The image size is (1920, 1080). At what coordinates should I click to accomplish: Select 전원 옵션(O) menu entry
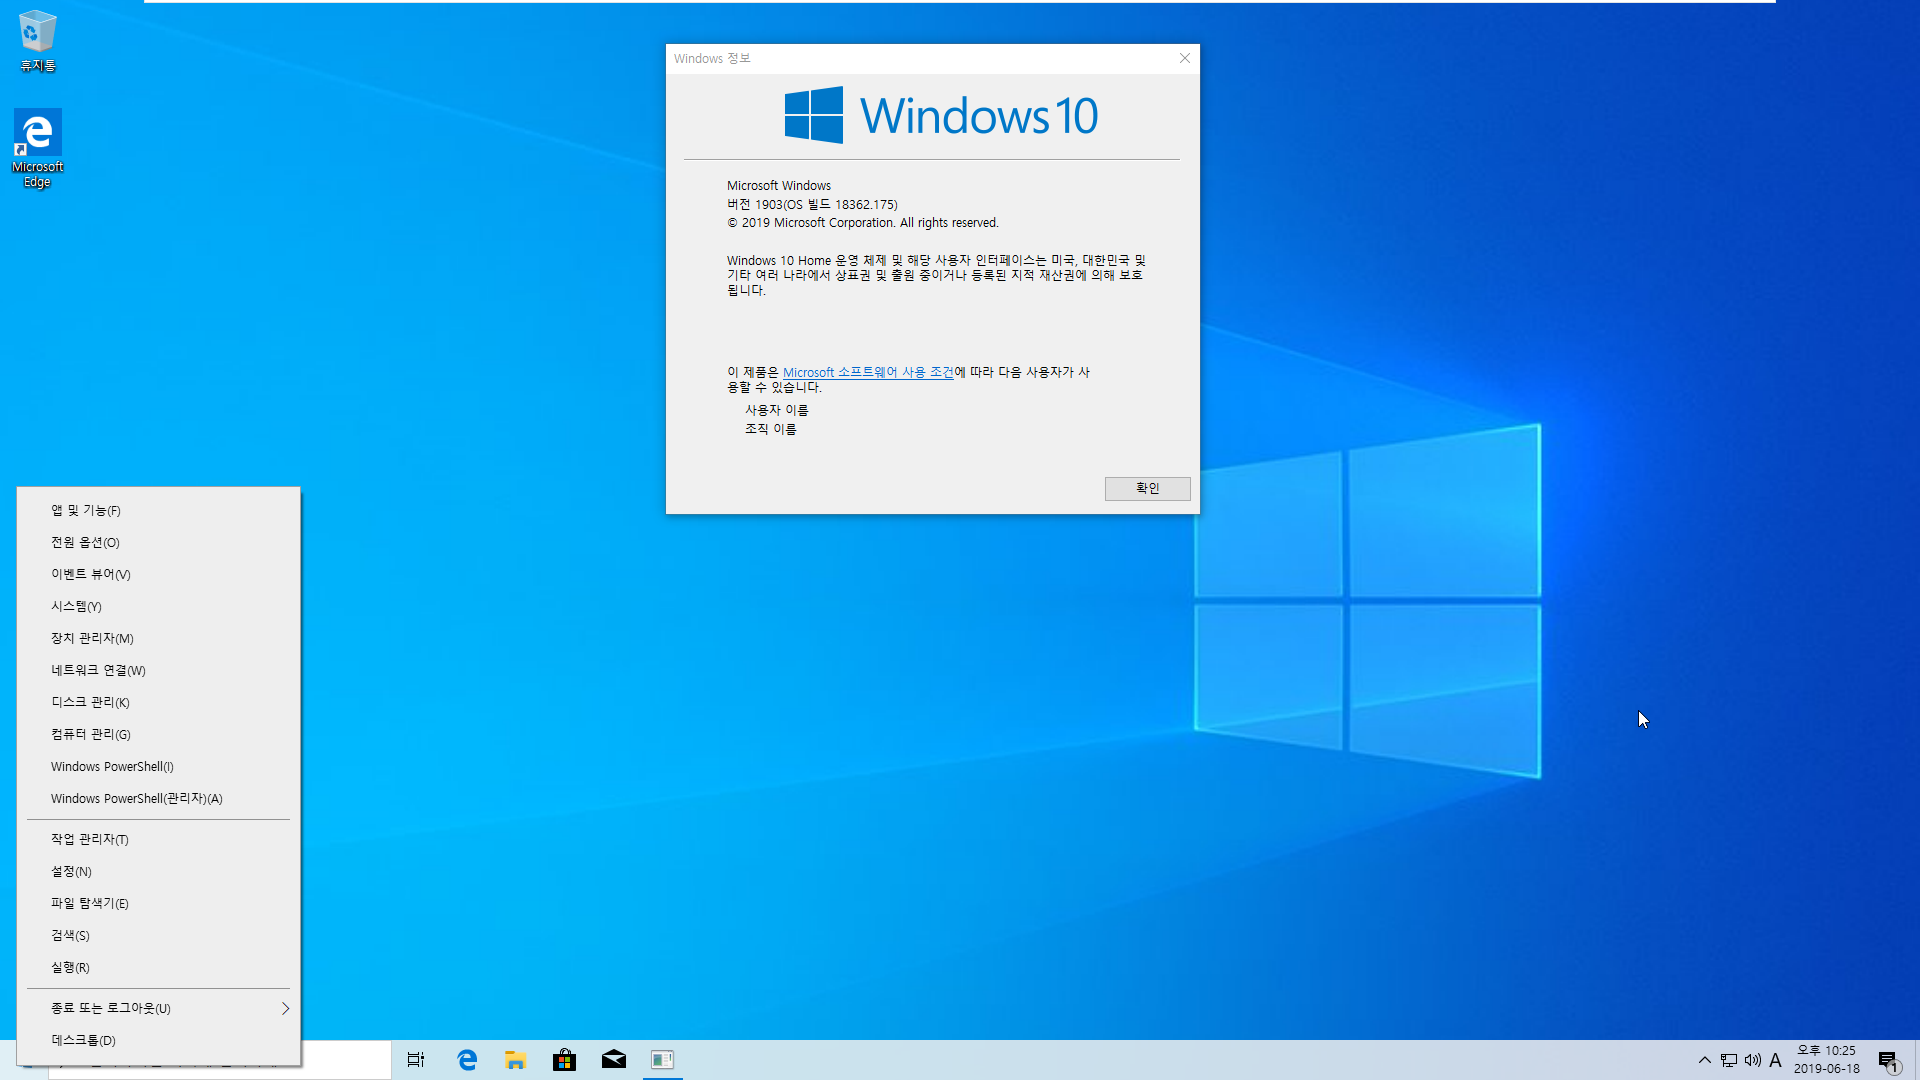point(158,542)
